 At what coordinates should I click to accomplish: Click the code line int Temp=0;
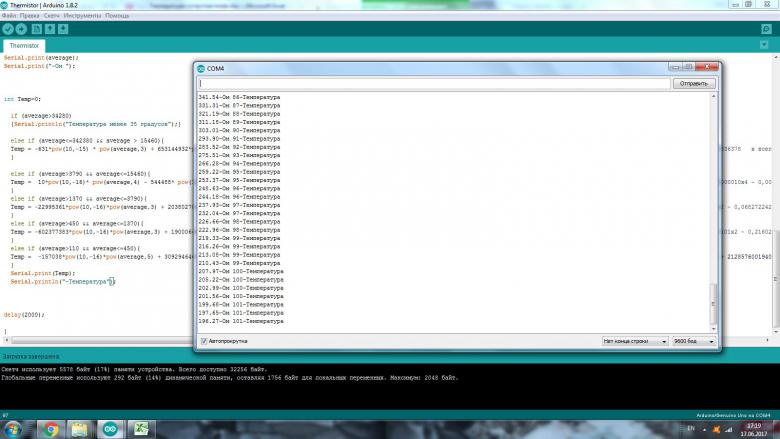click(22, 99)
